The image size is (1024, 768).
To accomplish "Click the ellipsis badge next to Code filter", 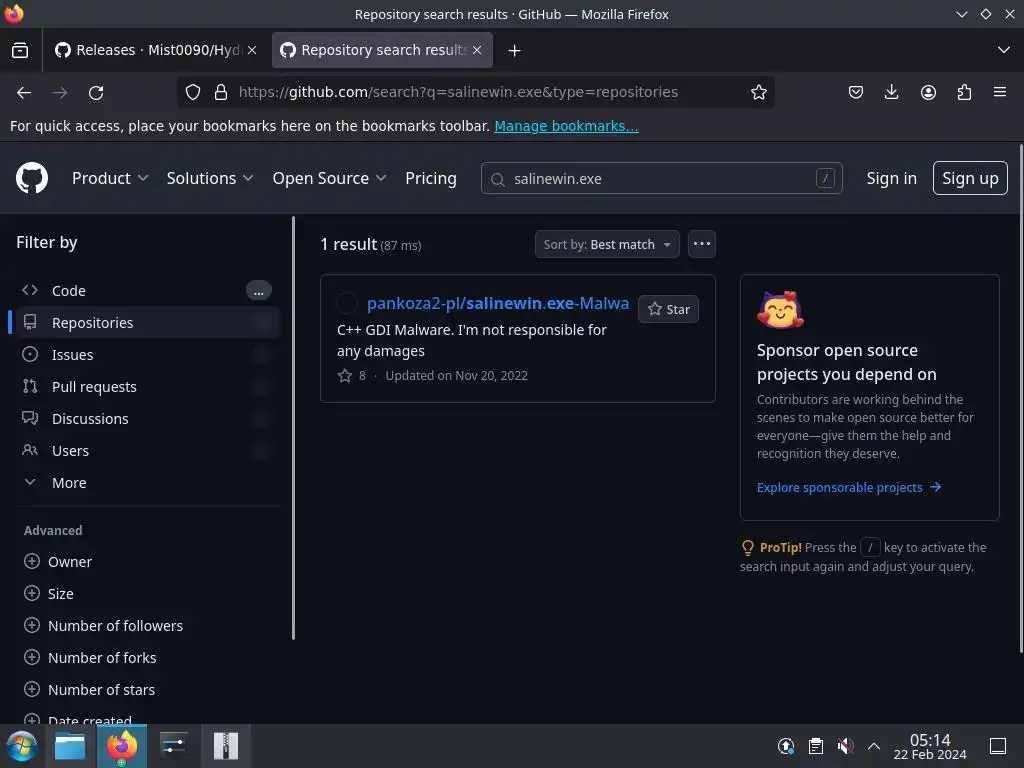I will (x=259, y=291).
